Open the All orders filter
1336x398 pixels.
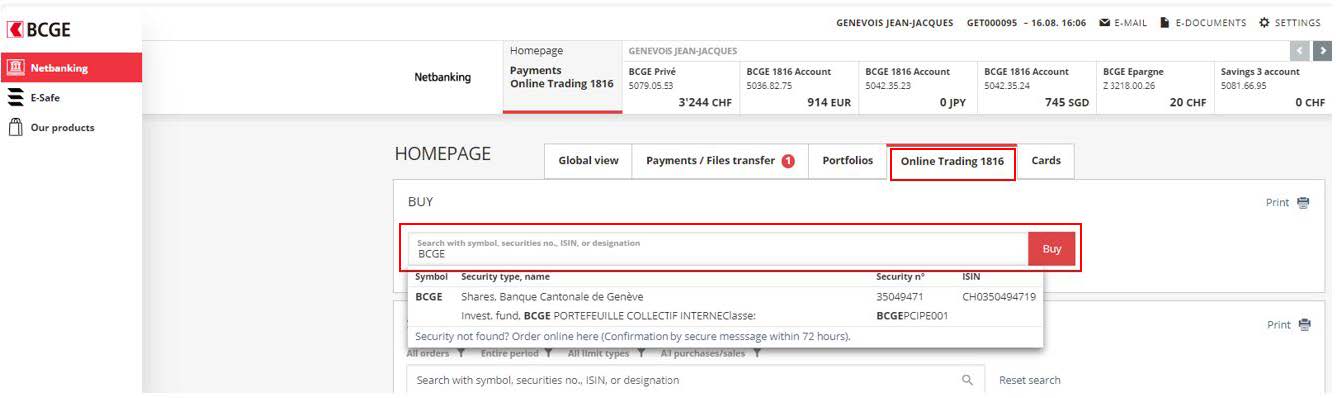point(435,353)
